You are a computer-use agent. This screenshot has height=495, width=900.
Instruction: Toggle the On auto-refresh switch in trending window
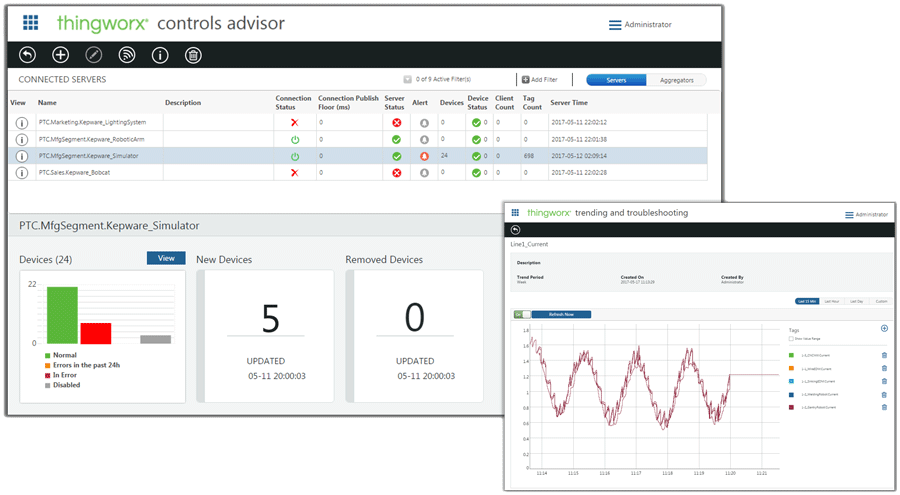click(522, 315)
